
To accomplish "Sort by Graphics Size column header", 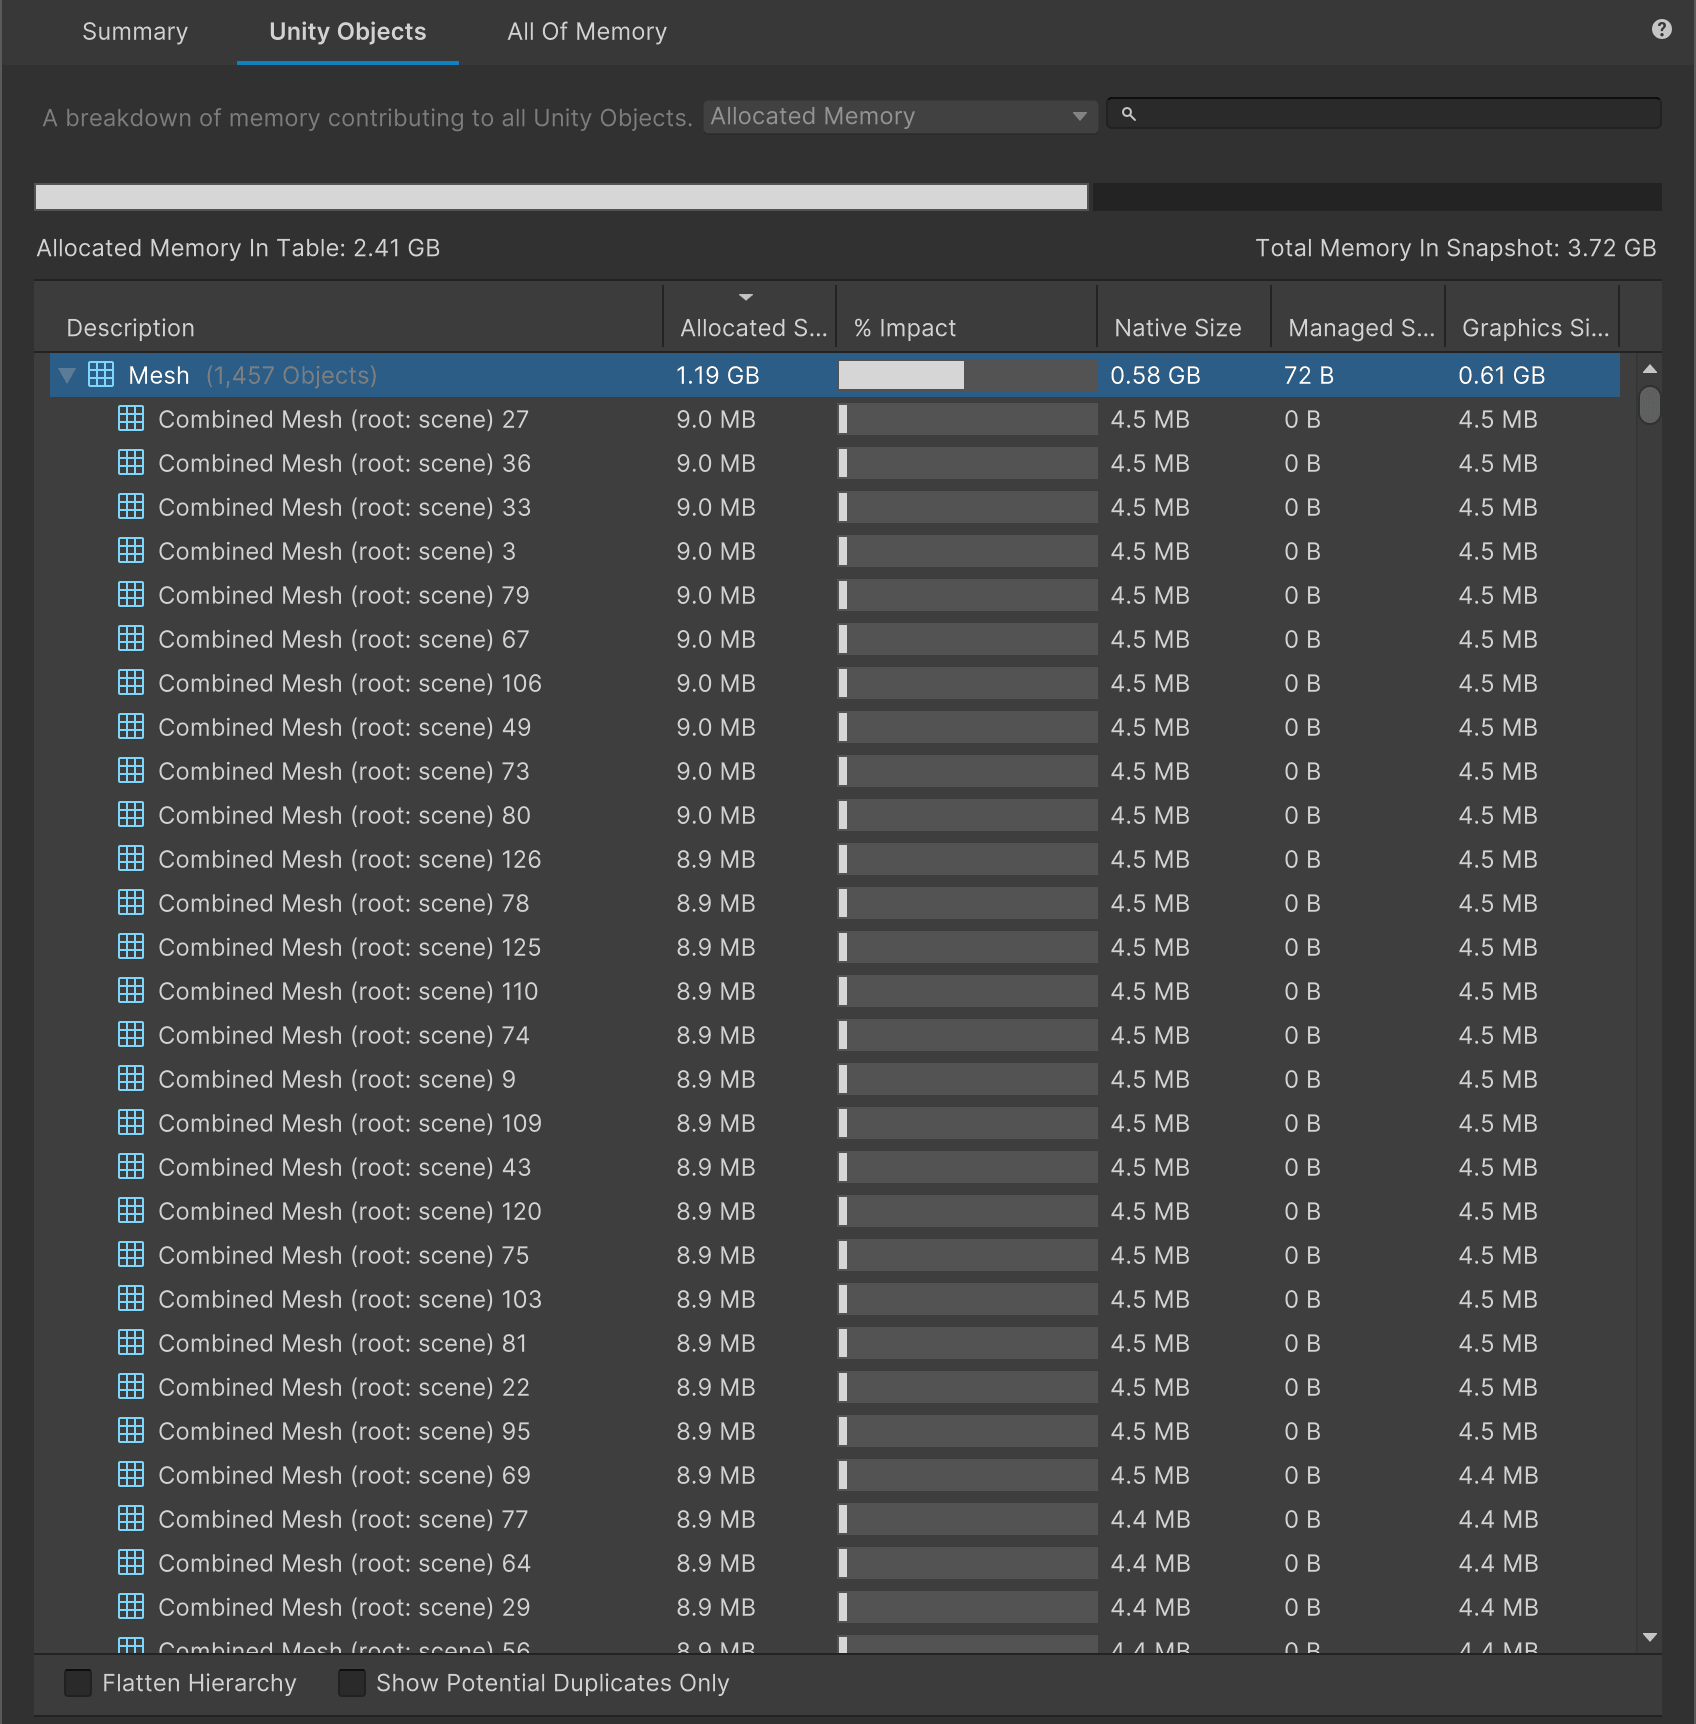I will tap(1532, 317).
